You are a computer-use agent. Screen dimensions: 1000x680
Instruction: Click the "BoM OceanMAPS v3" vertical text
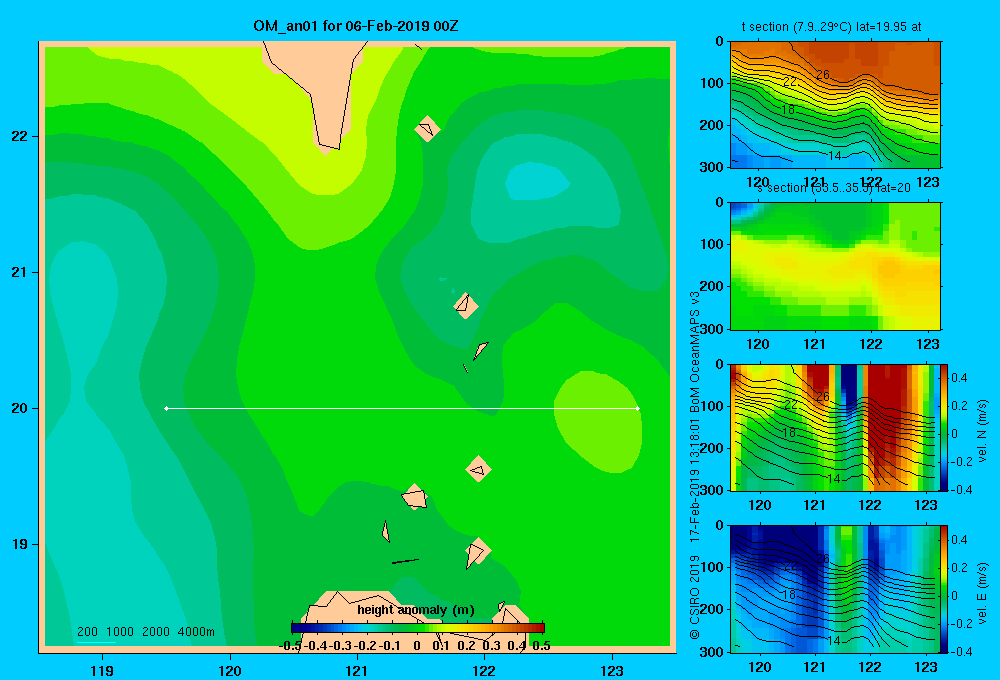[695, 352]
